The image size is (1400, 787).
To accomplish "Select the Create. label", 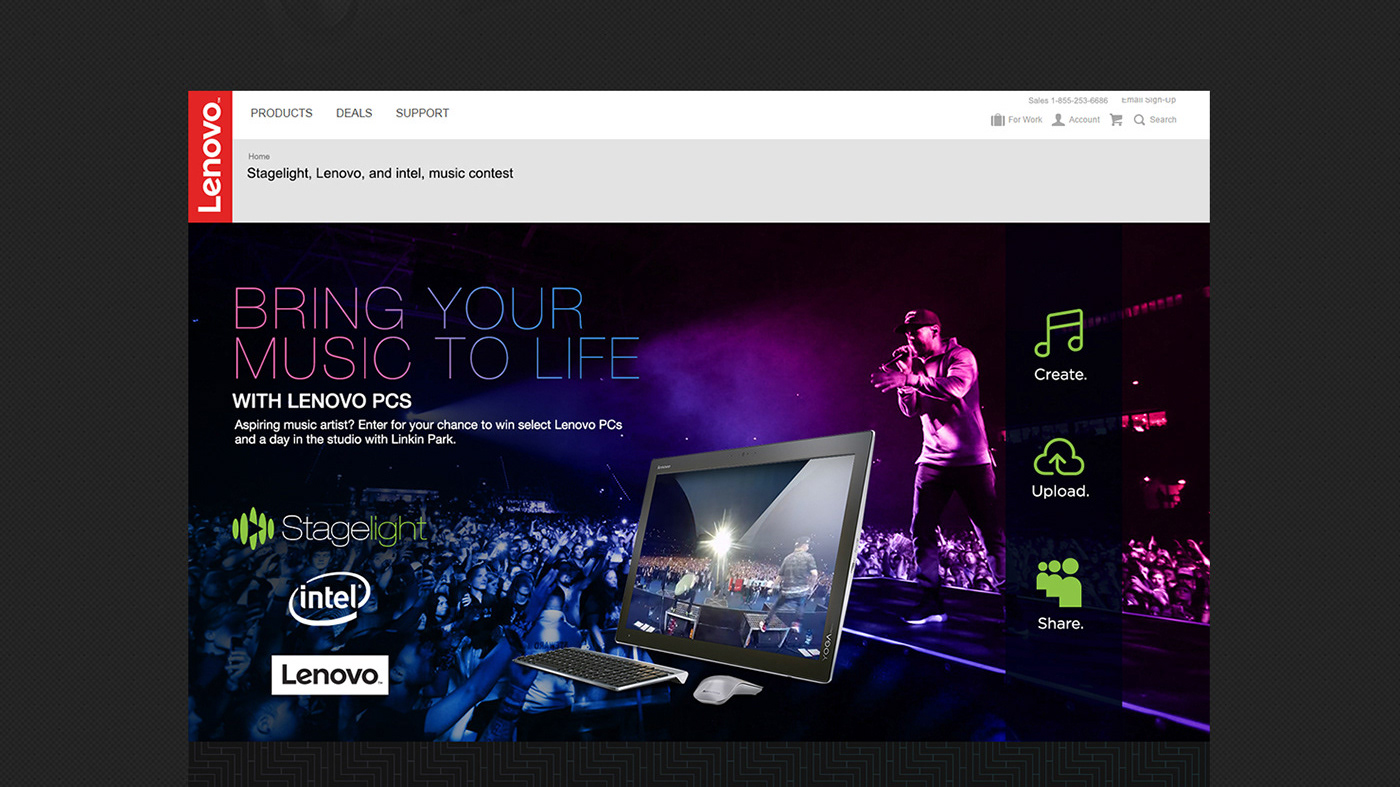I will (x=1060, y=375).
